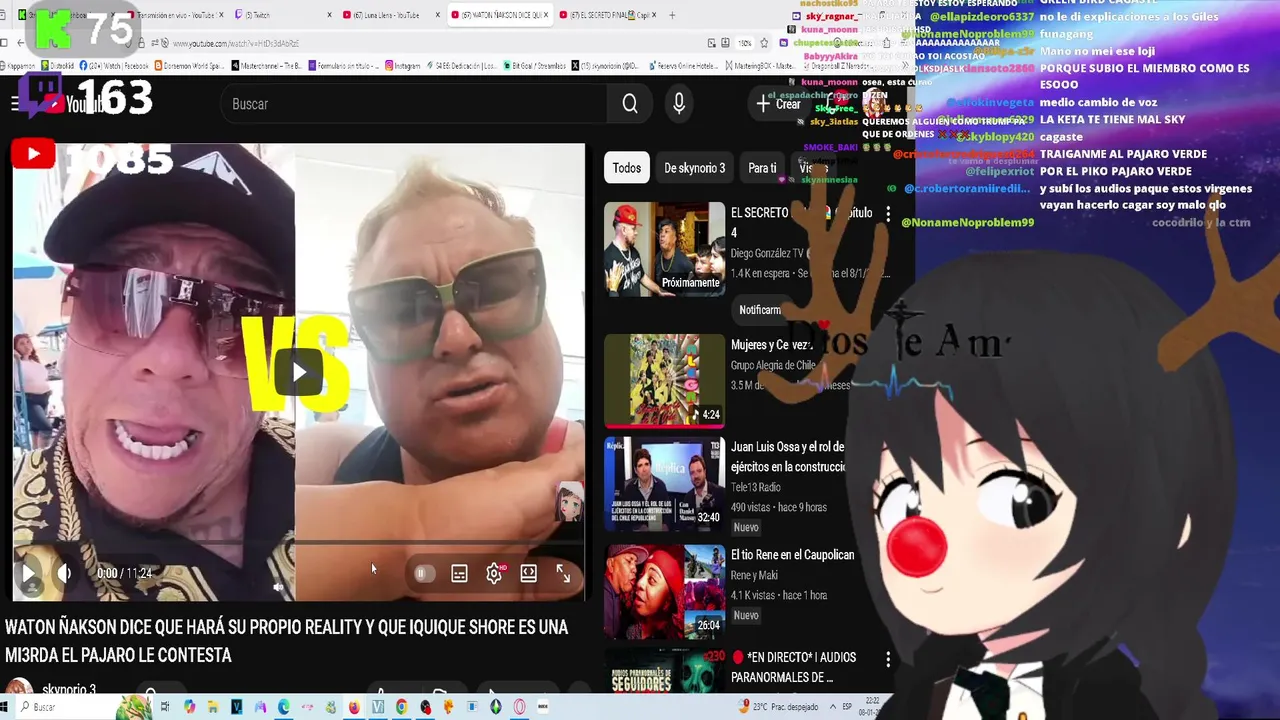This screenshot has width=1280, height=720.
Task: Start voice search with the microphone
Action: (679, 104)
